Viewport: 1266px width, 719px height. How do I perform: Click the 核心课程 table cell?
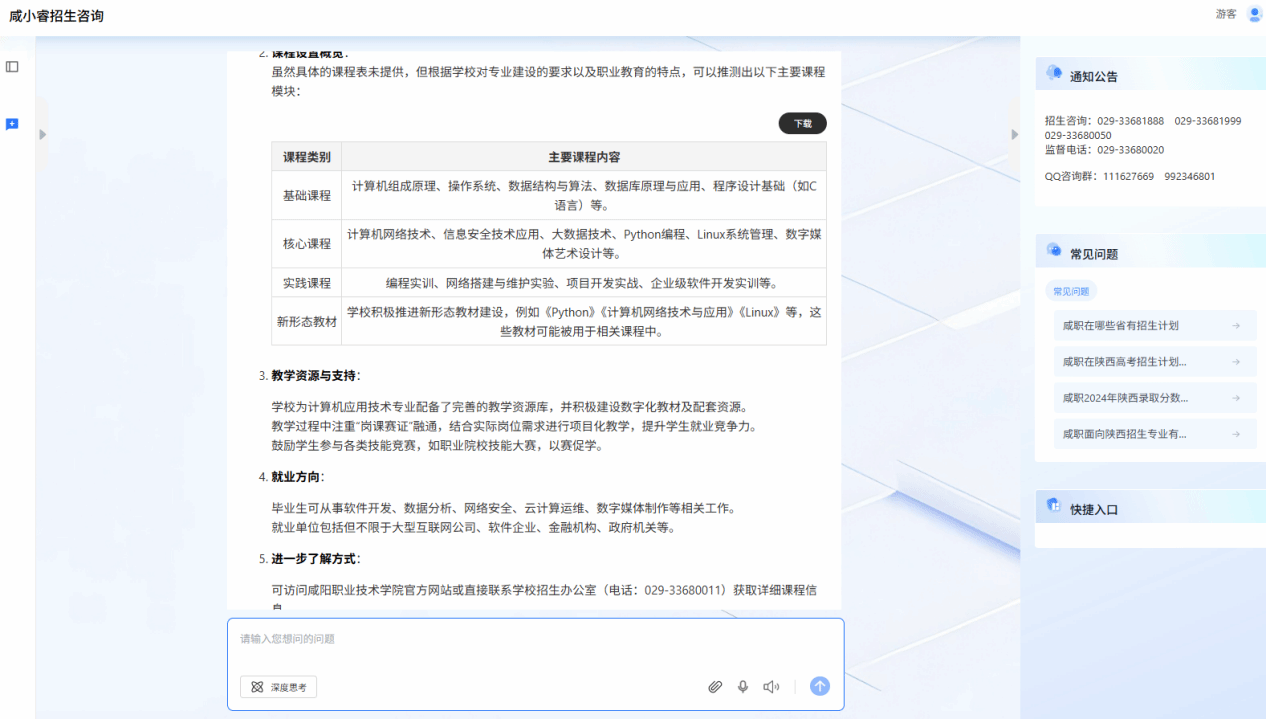pos(306,244)
